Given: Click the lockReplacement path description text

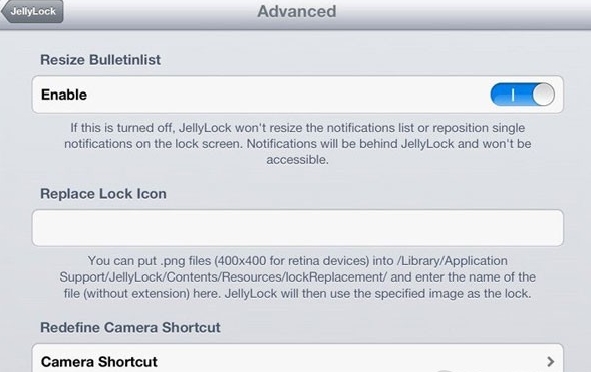Looking at the screenshot, I should click(297, 277).
